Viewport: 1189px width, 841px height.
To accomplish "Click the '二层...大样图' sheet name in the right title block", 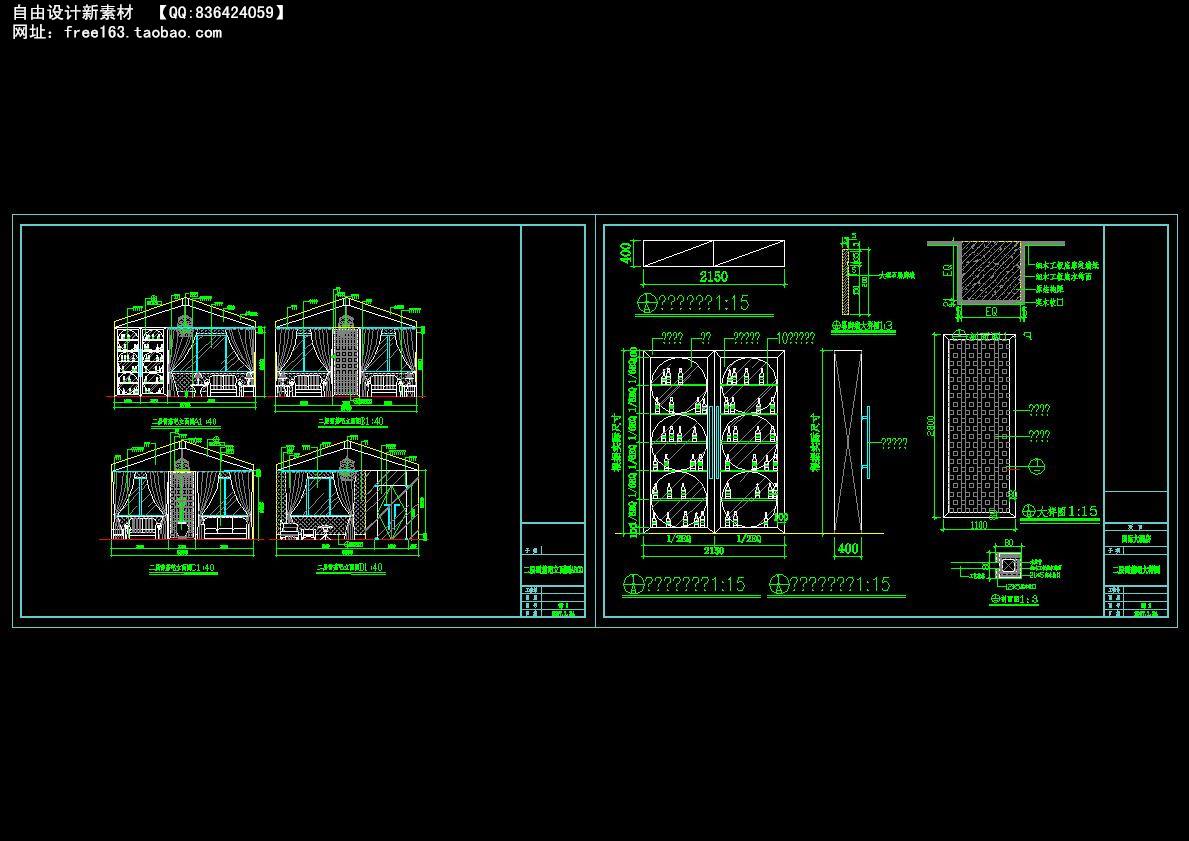I will 1136,570.
